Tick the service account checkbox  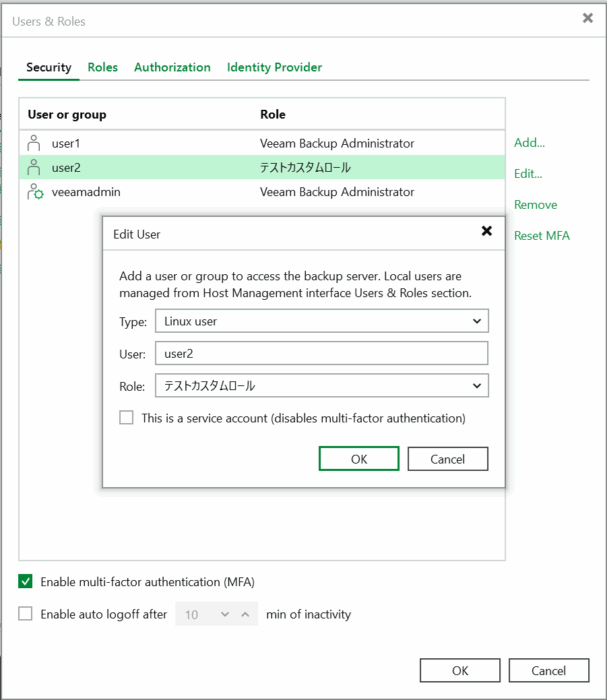pos(126,418)
